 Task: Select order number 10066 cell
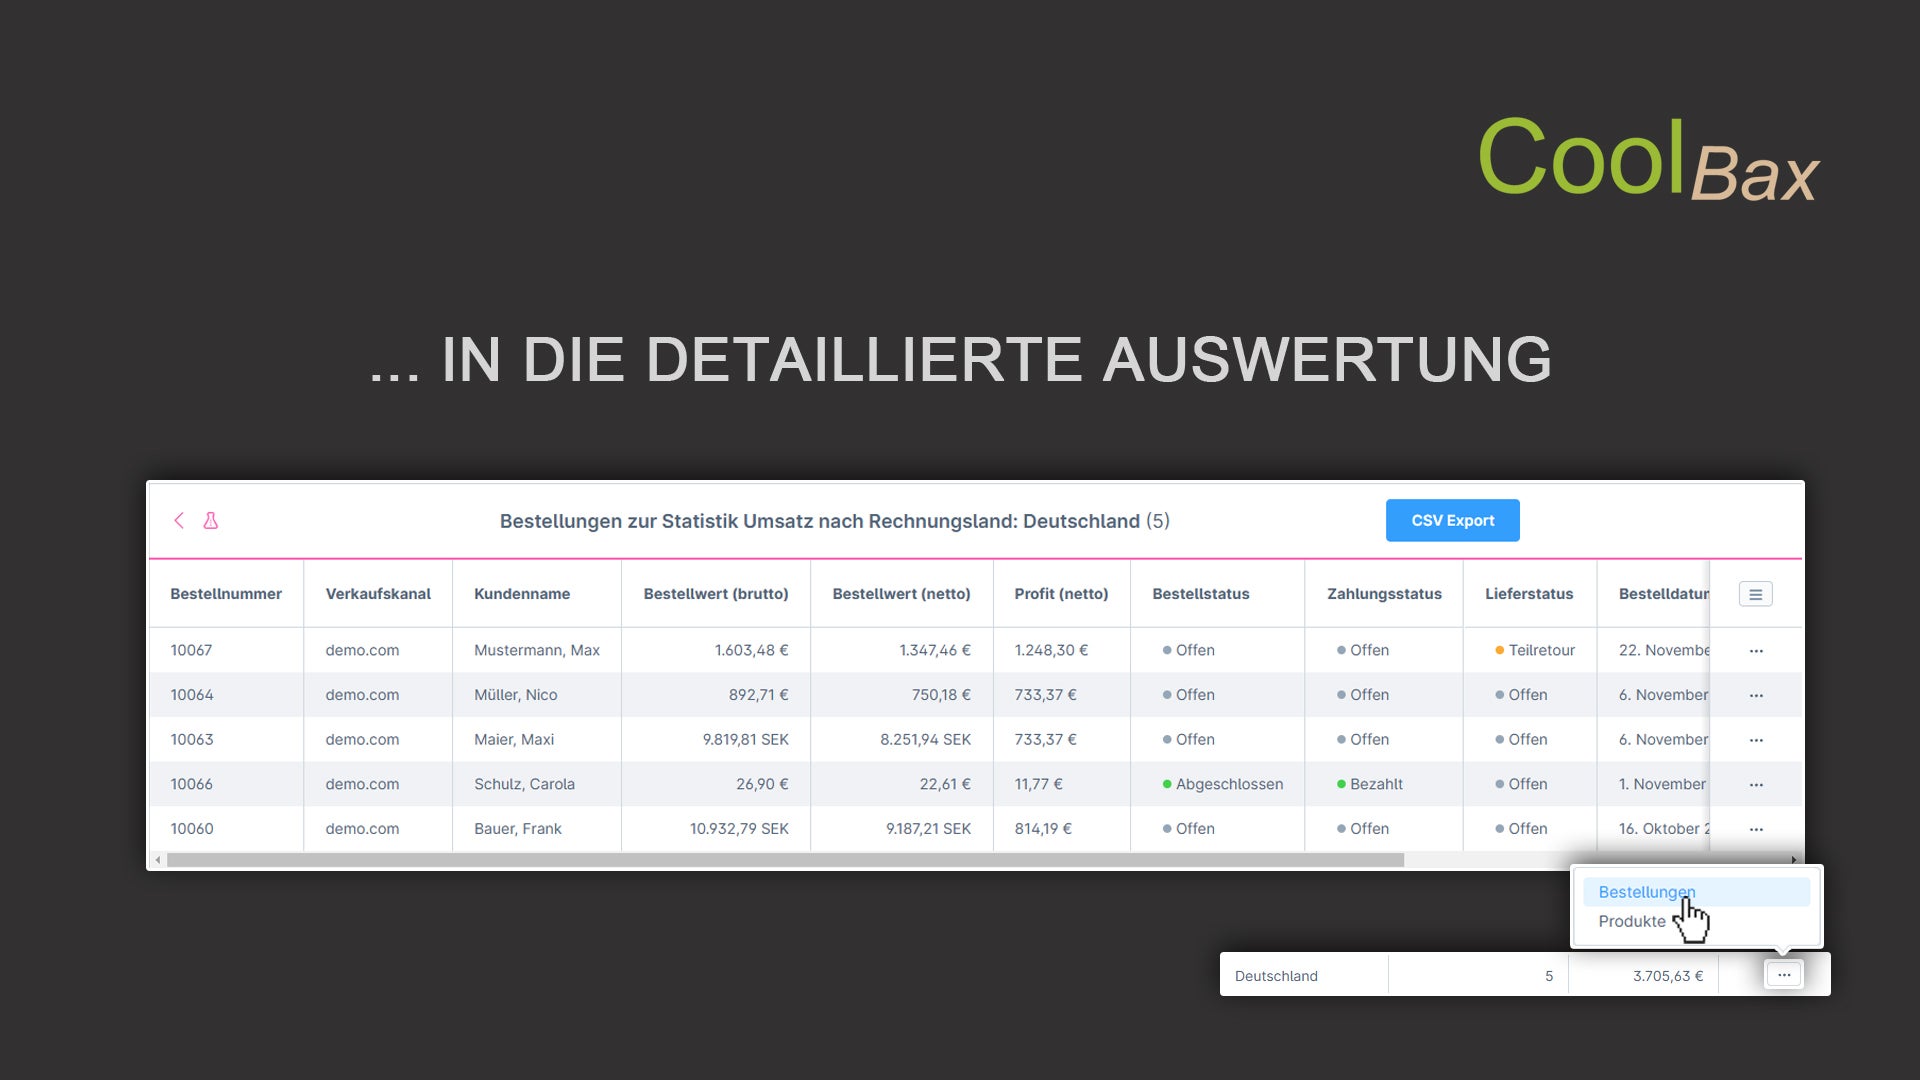[191, 784]
